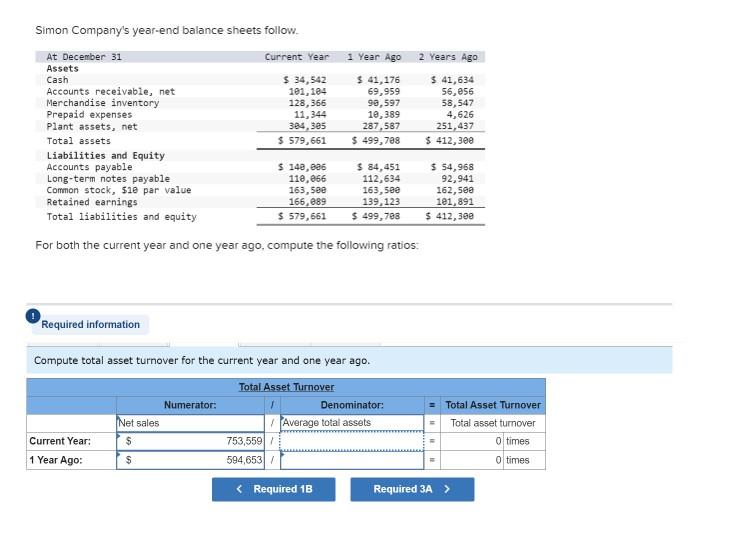
Task: Click 1 year ago total assets $ 499,708
Action: click(376, 140)
